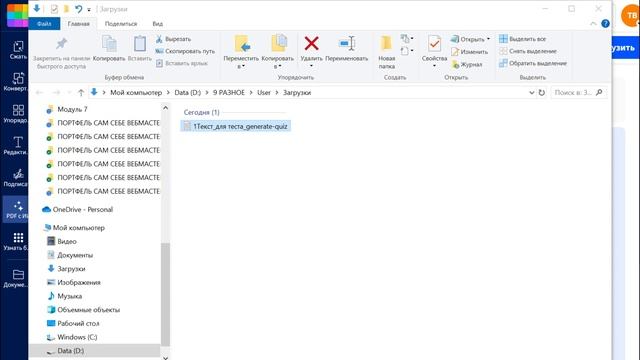
Task: Collapse the ribbon with chevron
Action: [593, 24]
